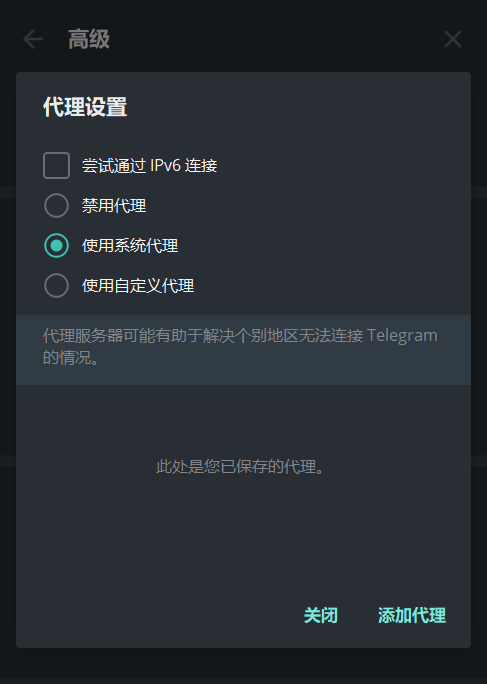The image size is (487, 684).
Task: Click the 尝试通过 IPv6 连接 label text
Action: tap(150, 165)
